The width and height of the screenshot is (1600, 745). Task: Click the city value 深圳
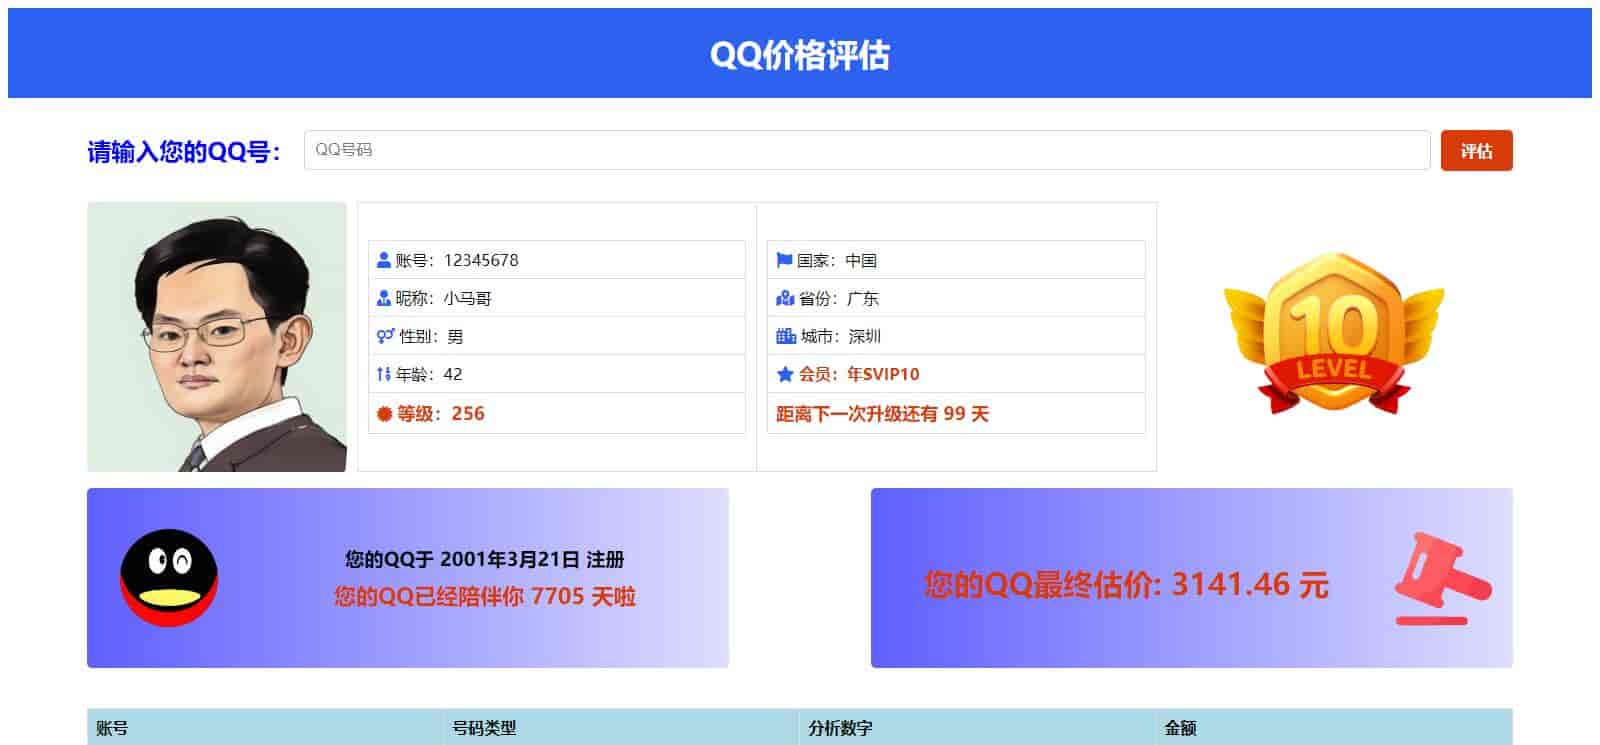[x=865, y=336]
